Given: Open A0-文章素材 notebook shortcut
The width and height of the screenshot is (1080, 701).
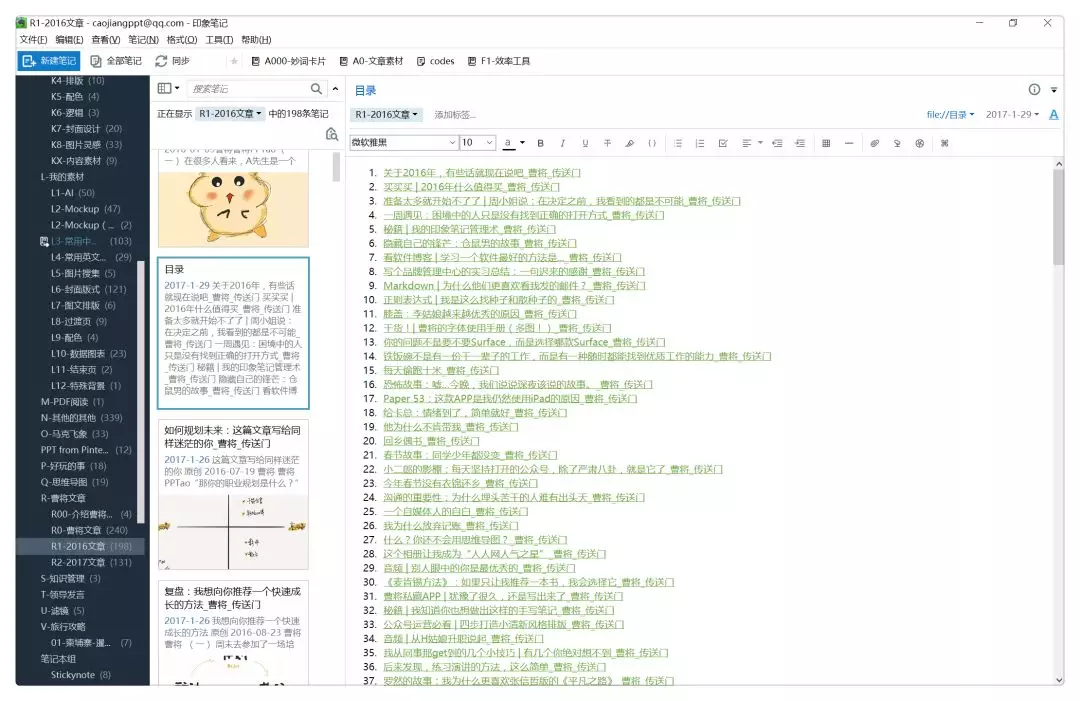Looking at the screenshot, I should (371, 61).
